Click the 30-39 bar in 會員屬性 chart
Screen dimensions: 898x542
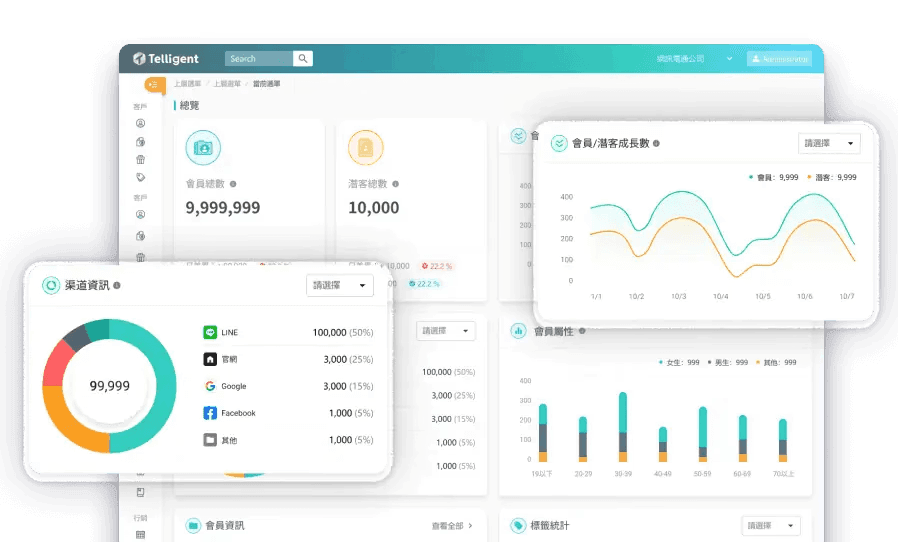[623, 427]
